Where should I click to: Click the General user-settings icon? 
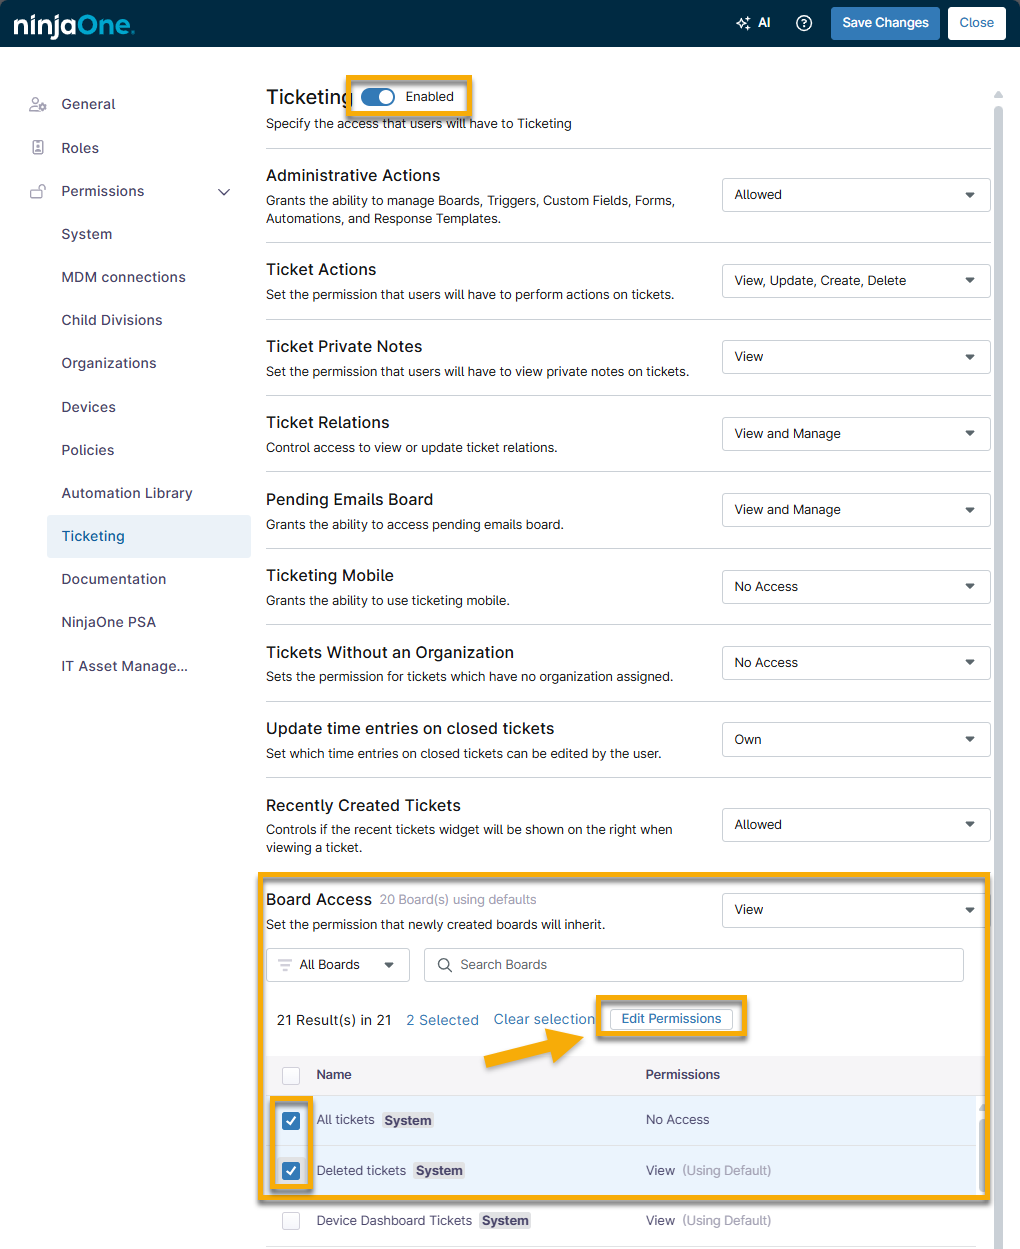point(38,104)
